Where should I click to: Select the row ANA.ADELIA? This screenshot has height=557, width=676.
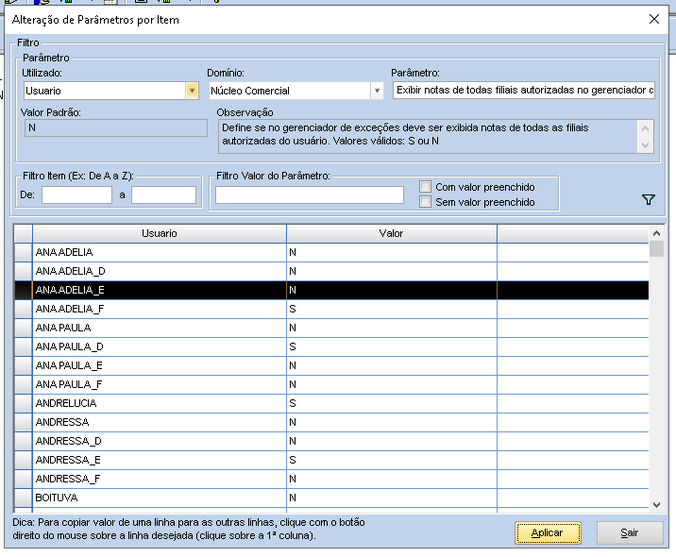[331, 252]
